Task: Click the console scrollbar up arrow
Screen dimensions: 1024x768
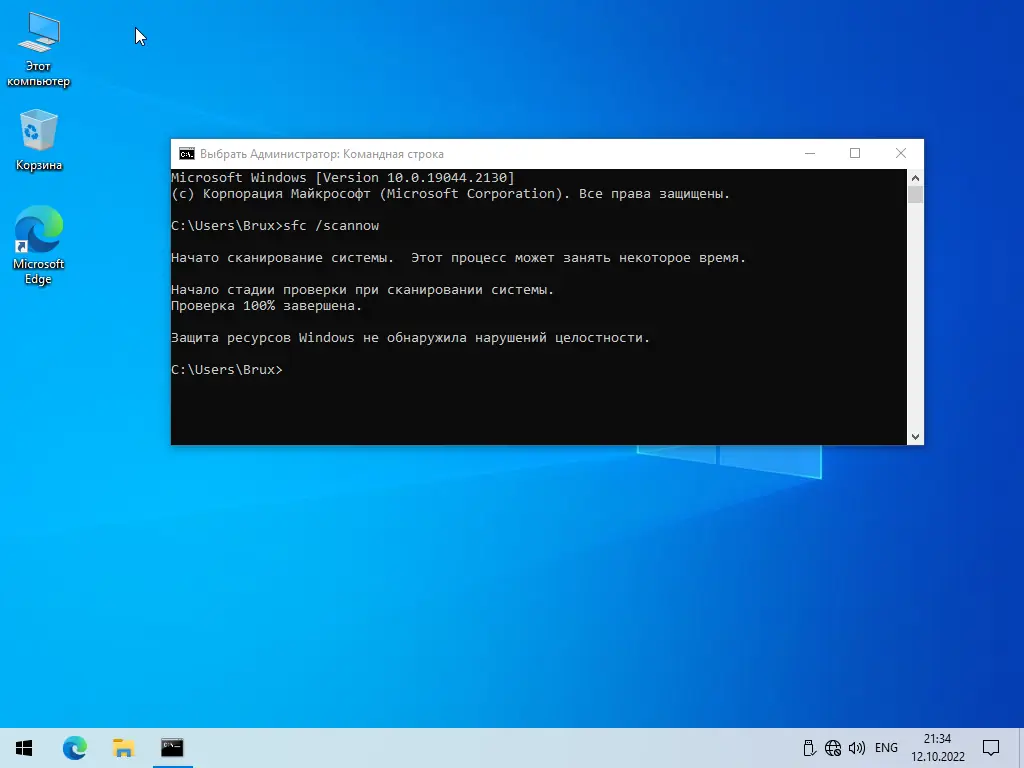Action: 916,178
